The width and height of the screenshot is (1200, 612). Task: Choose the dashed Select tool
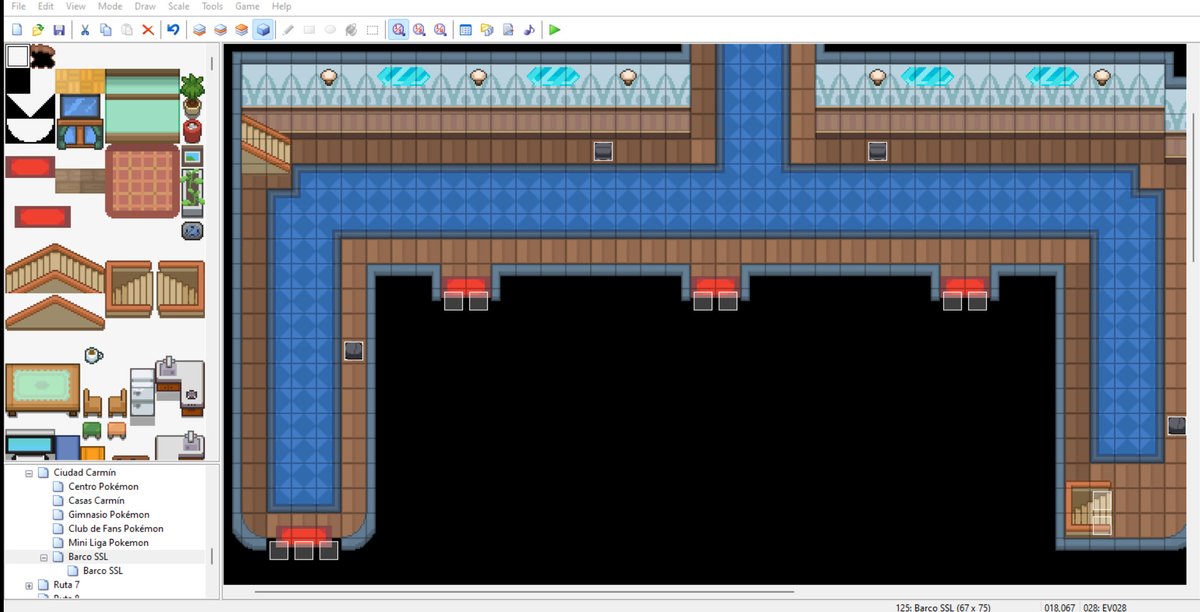pos(372,30)
